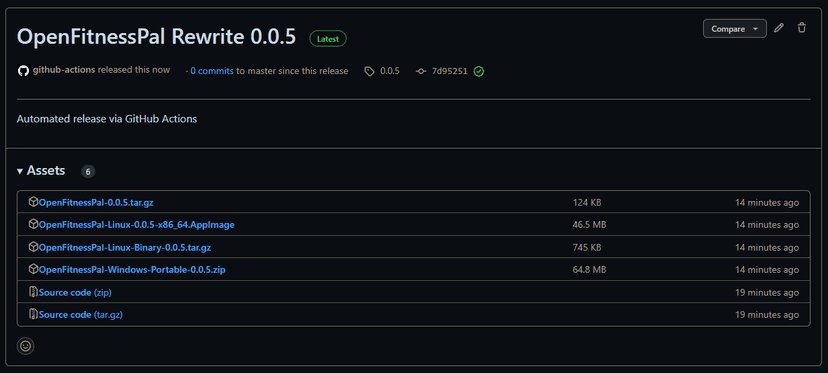The height and width of the screenshot is (373, 828).
Task: Click the zip file icon beside Source code (zip)
Action: point(33,292)
